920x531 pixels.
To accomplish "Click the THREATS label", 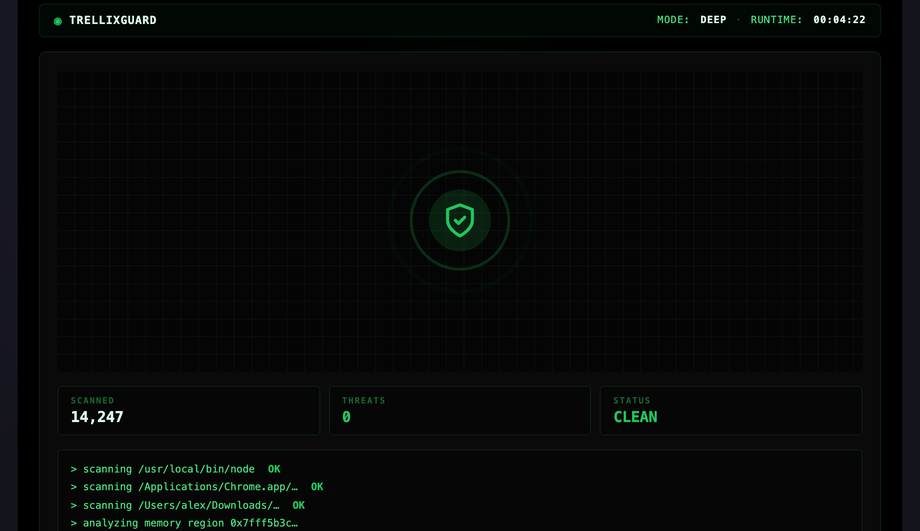I will 364,400.
